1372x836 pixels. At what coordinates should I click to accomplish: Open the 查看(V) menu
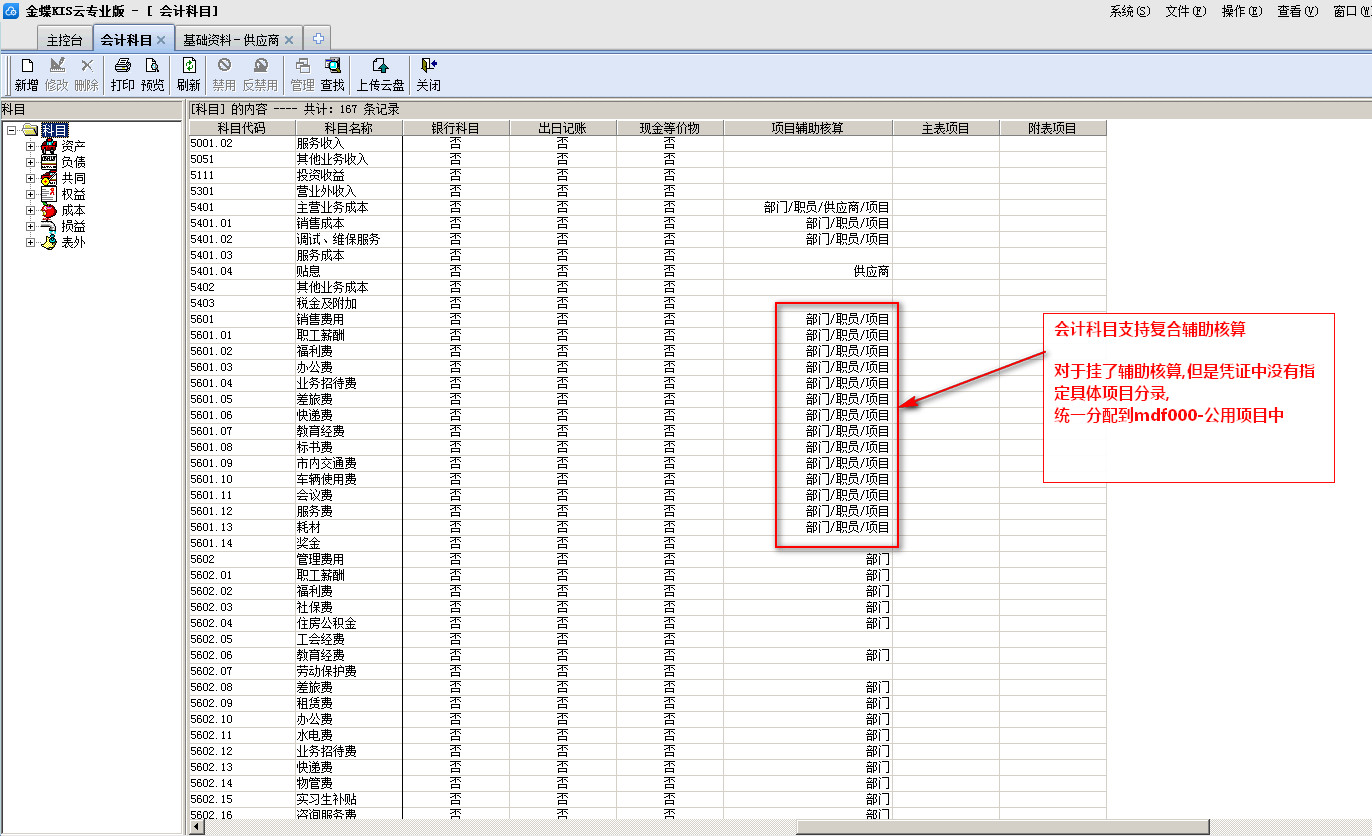click(x=1297, y=11)
